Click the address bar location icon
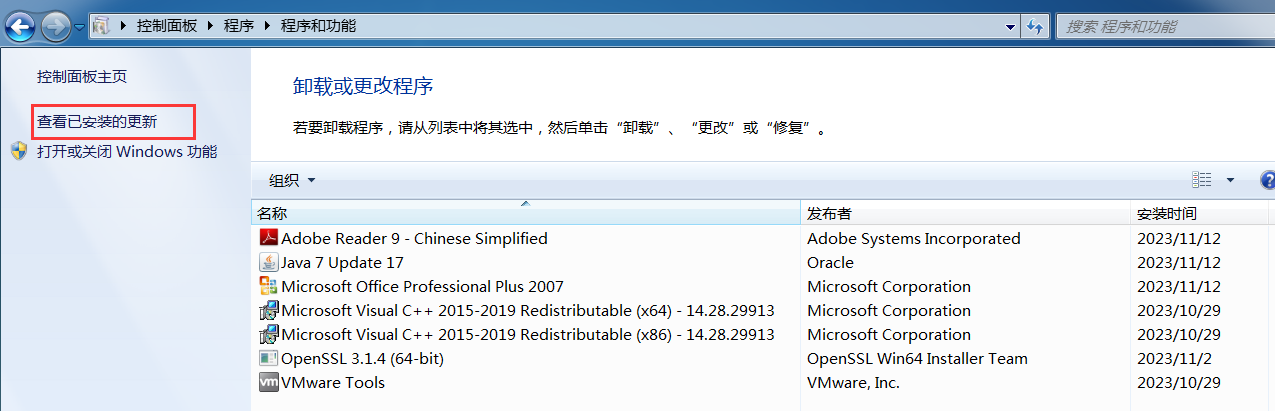Viewport: 1275px width, 411px height. tap(101, 25)
